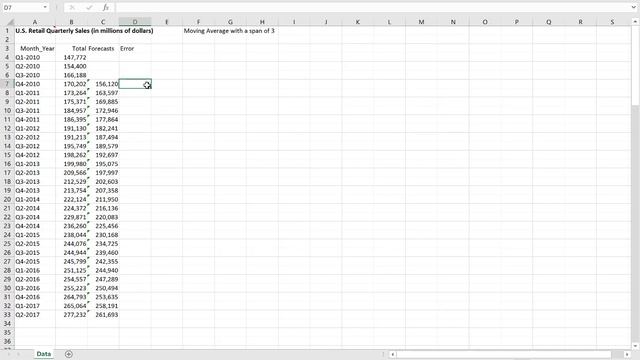Screen dimensions: 640x360
Task: Click the cell 'Q1-2015'
Action: pos(28,235)
